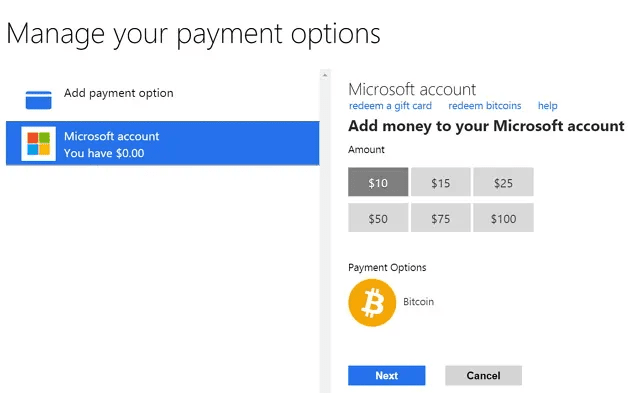
Task: Select the Microsoft account payment entry
Action: click(x=162, y=143)
